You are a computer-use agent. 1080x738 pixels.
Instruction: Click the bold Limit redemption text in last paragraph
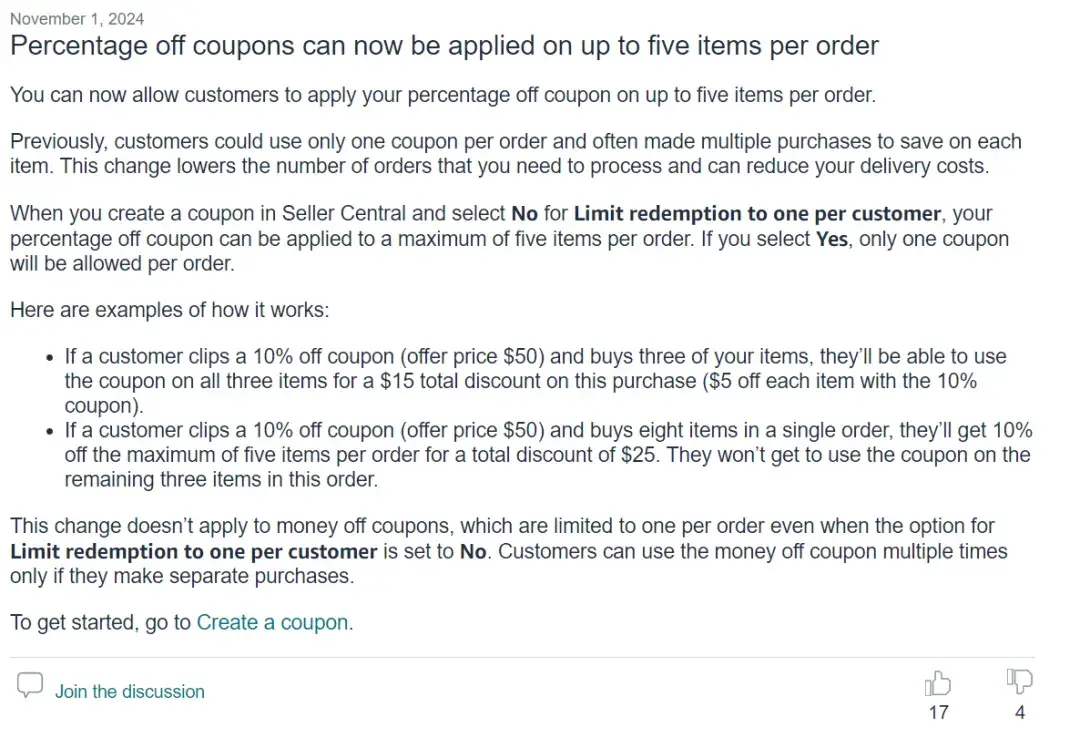pos(193,551)
